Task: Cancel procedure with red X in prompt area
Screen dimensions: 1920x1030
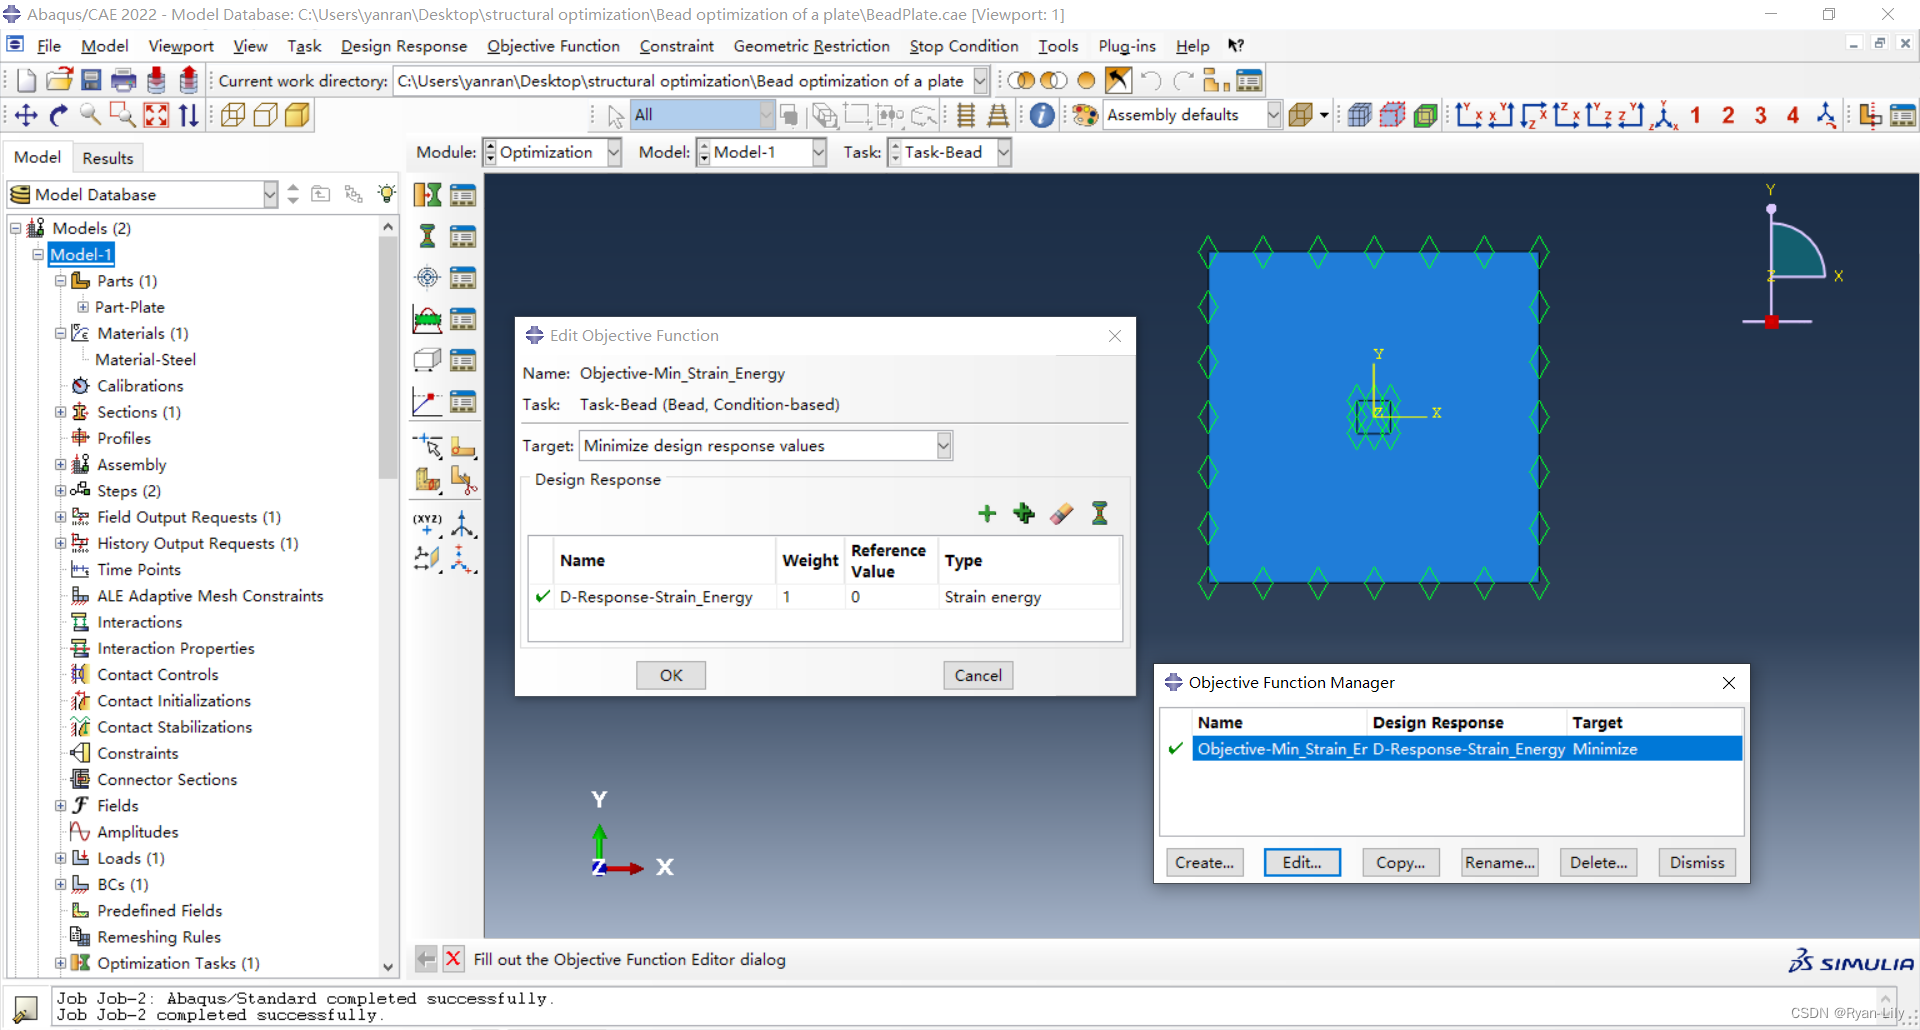Action: tap(453, 959)
